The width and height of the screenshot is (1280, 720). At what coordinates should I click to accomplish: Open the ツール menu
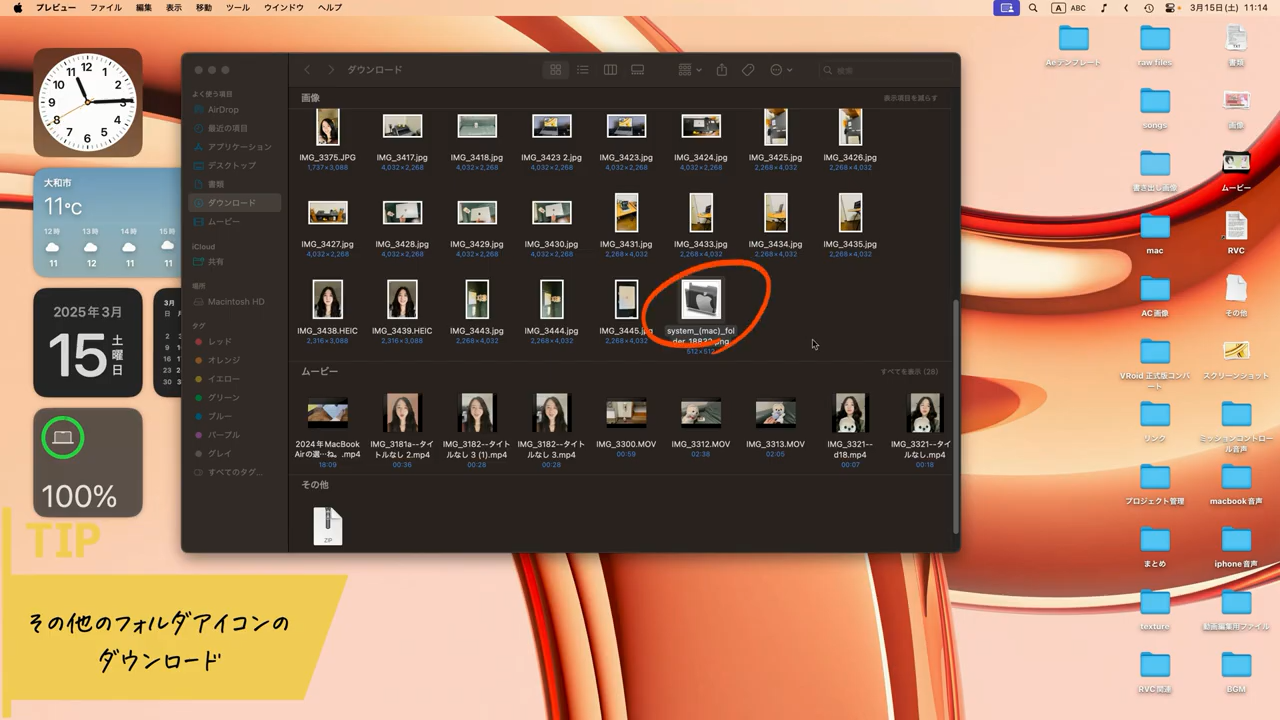[238, 8]
